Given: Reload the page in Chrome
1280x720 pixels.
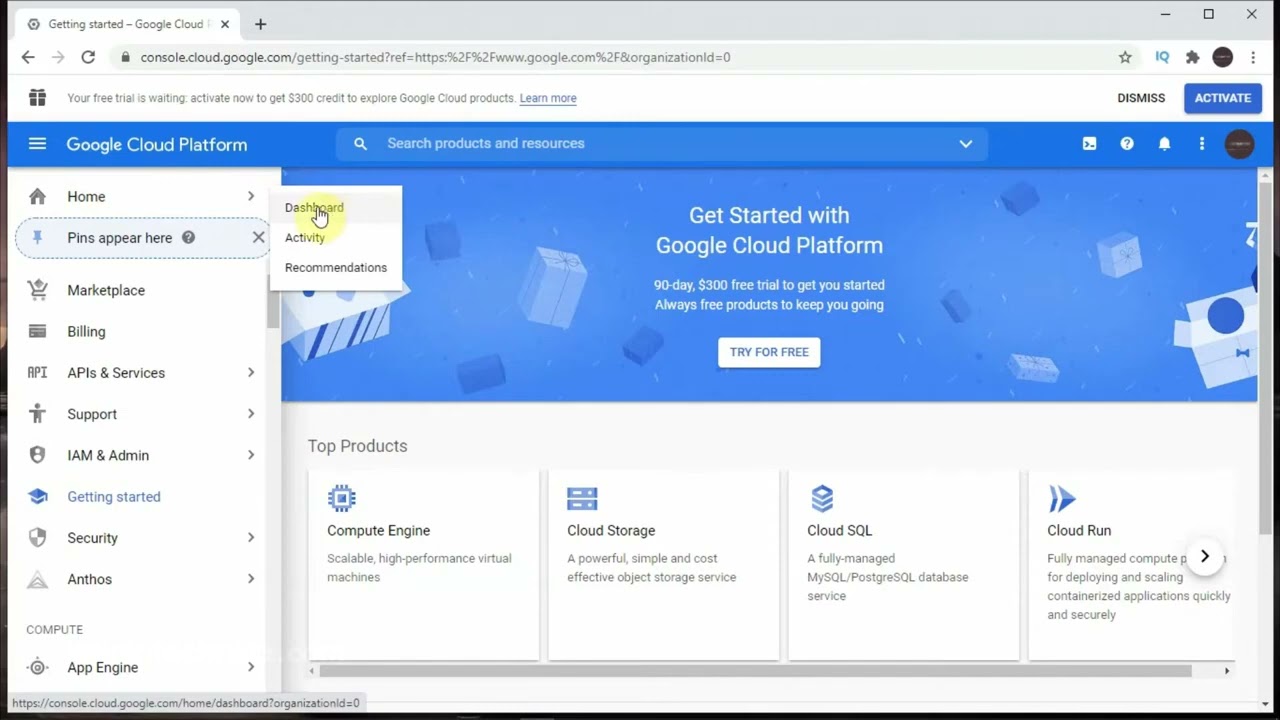Looking at the screenshot, I should coord(88,57).
